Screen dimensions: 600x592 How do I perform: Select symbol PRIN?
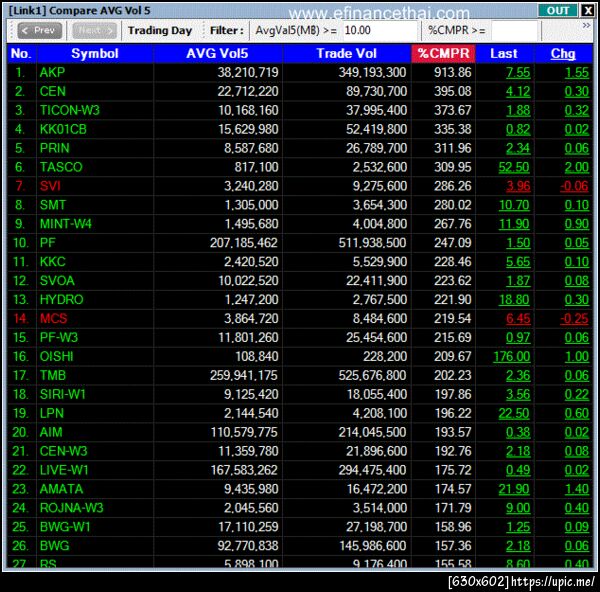click(54, 148)
